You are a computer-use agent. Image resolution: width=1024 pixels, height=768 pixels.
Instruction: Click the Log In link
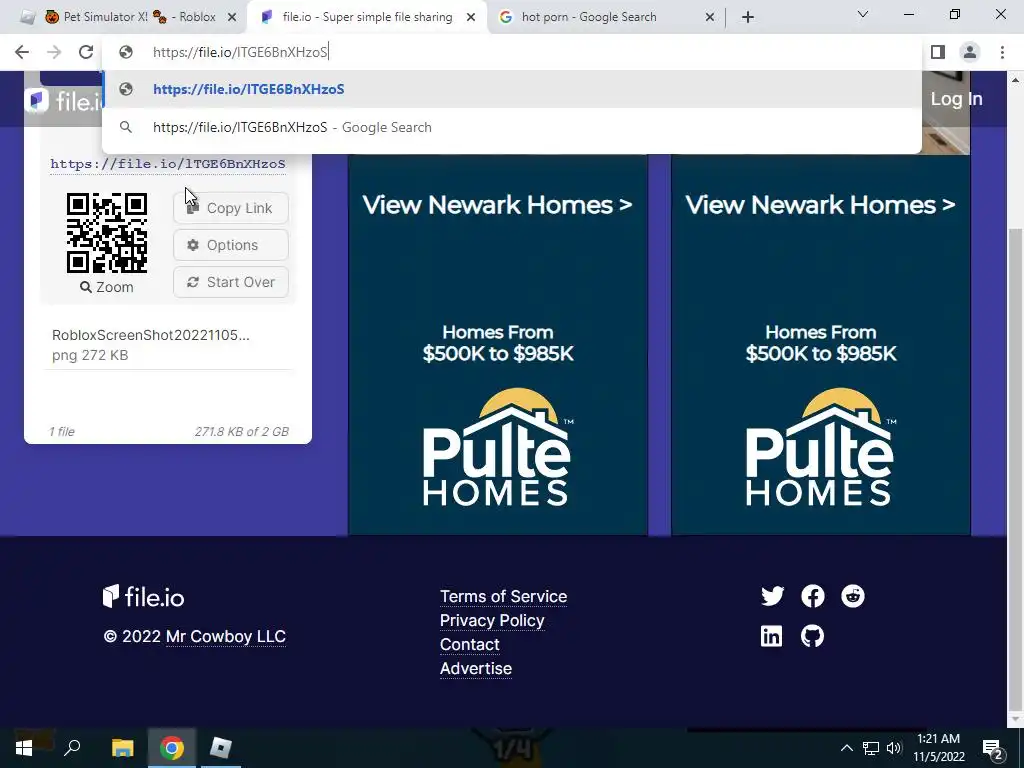click(956, 99)
